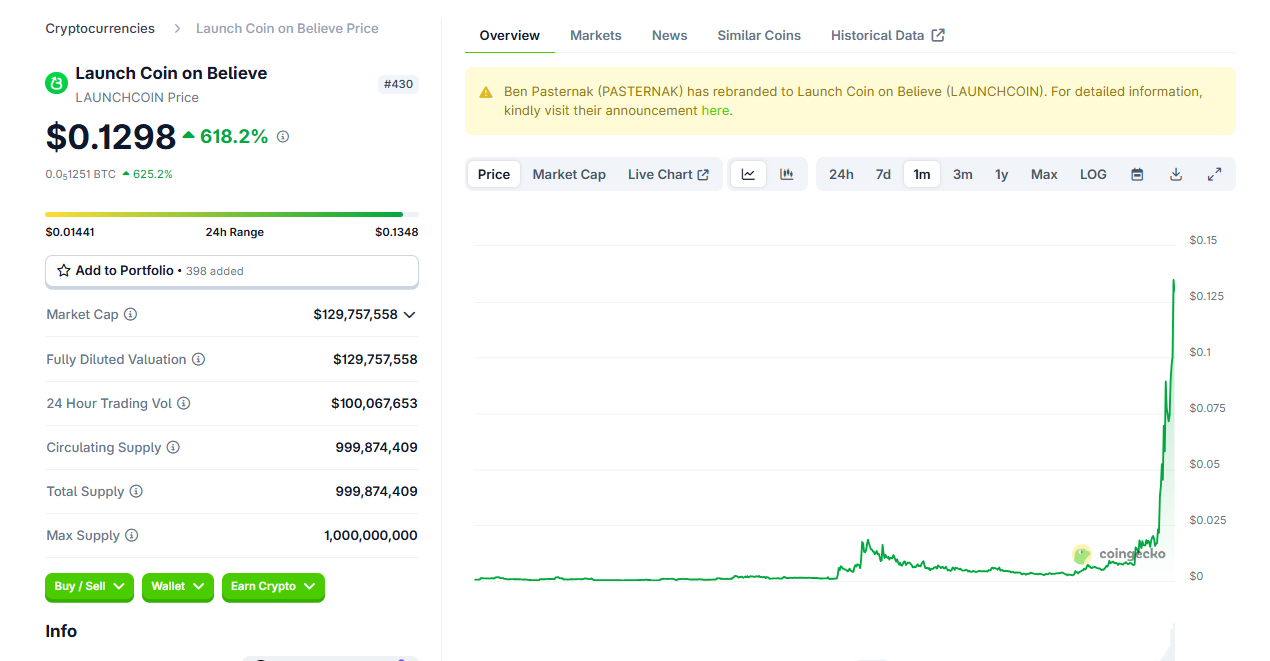Switch to the Similar Coins tab

[x=759, y=36]
